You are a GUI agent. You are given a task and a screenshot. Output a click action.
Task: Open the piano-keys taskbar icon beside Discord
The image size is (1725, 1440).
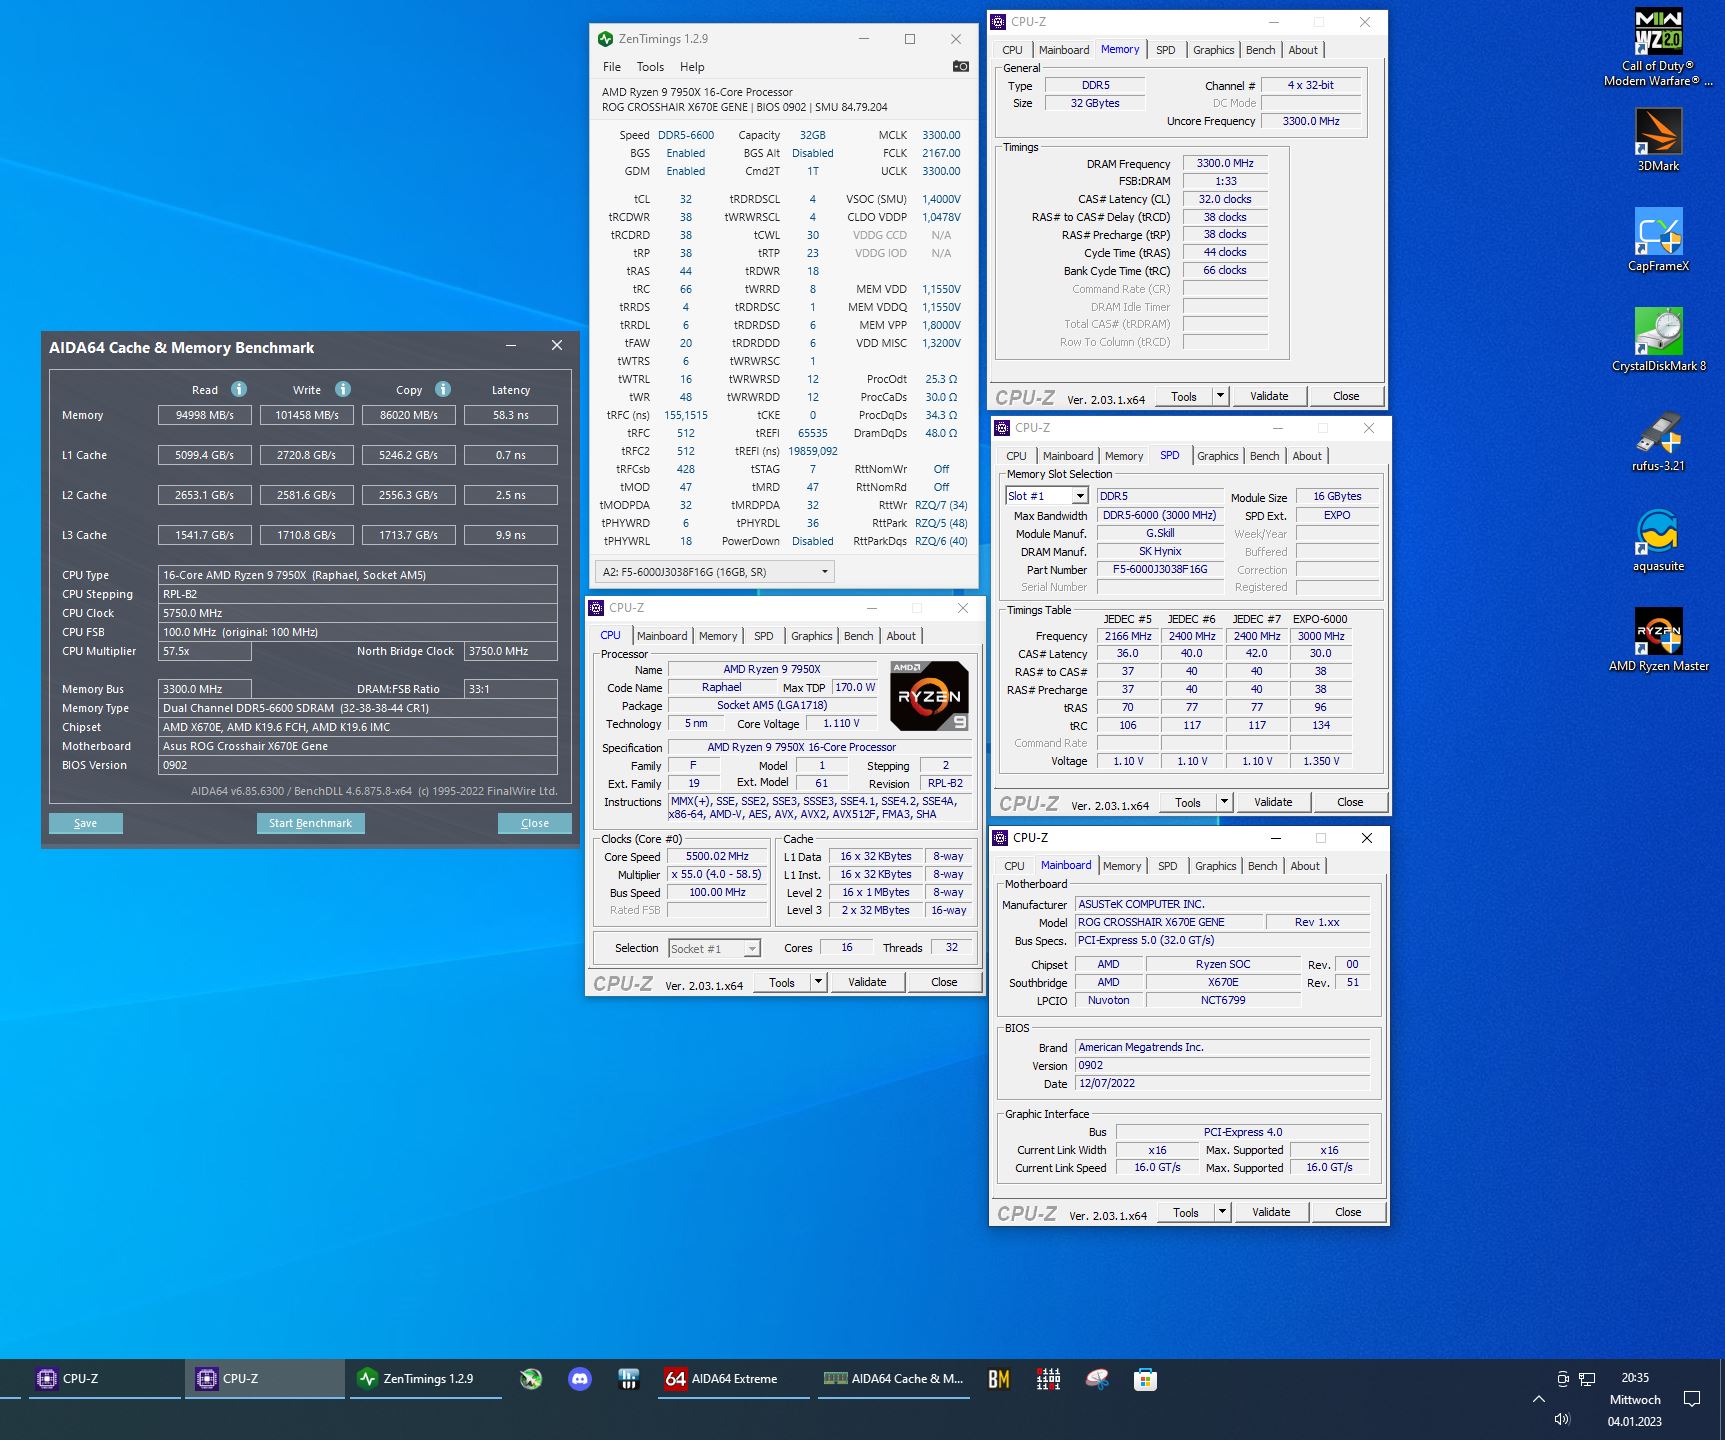tap(628, 1379)
